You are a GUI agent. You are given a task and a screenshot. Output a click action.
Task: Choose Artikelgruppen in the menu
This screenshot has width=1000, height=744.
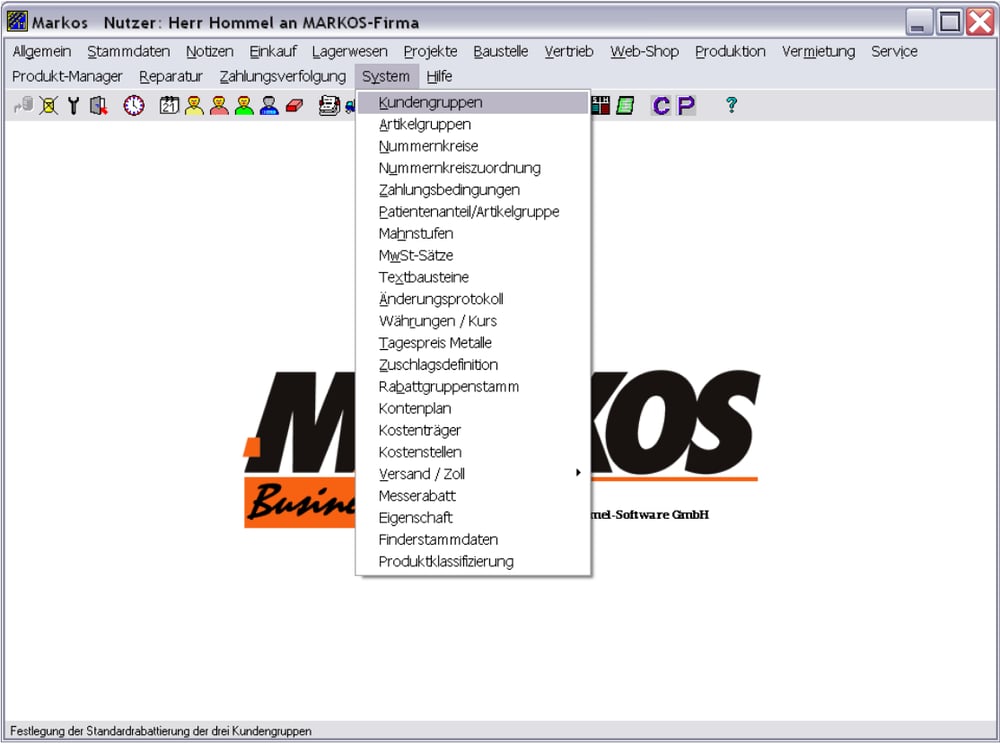[x=473, y=124]
